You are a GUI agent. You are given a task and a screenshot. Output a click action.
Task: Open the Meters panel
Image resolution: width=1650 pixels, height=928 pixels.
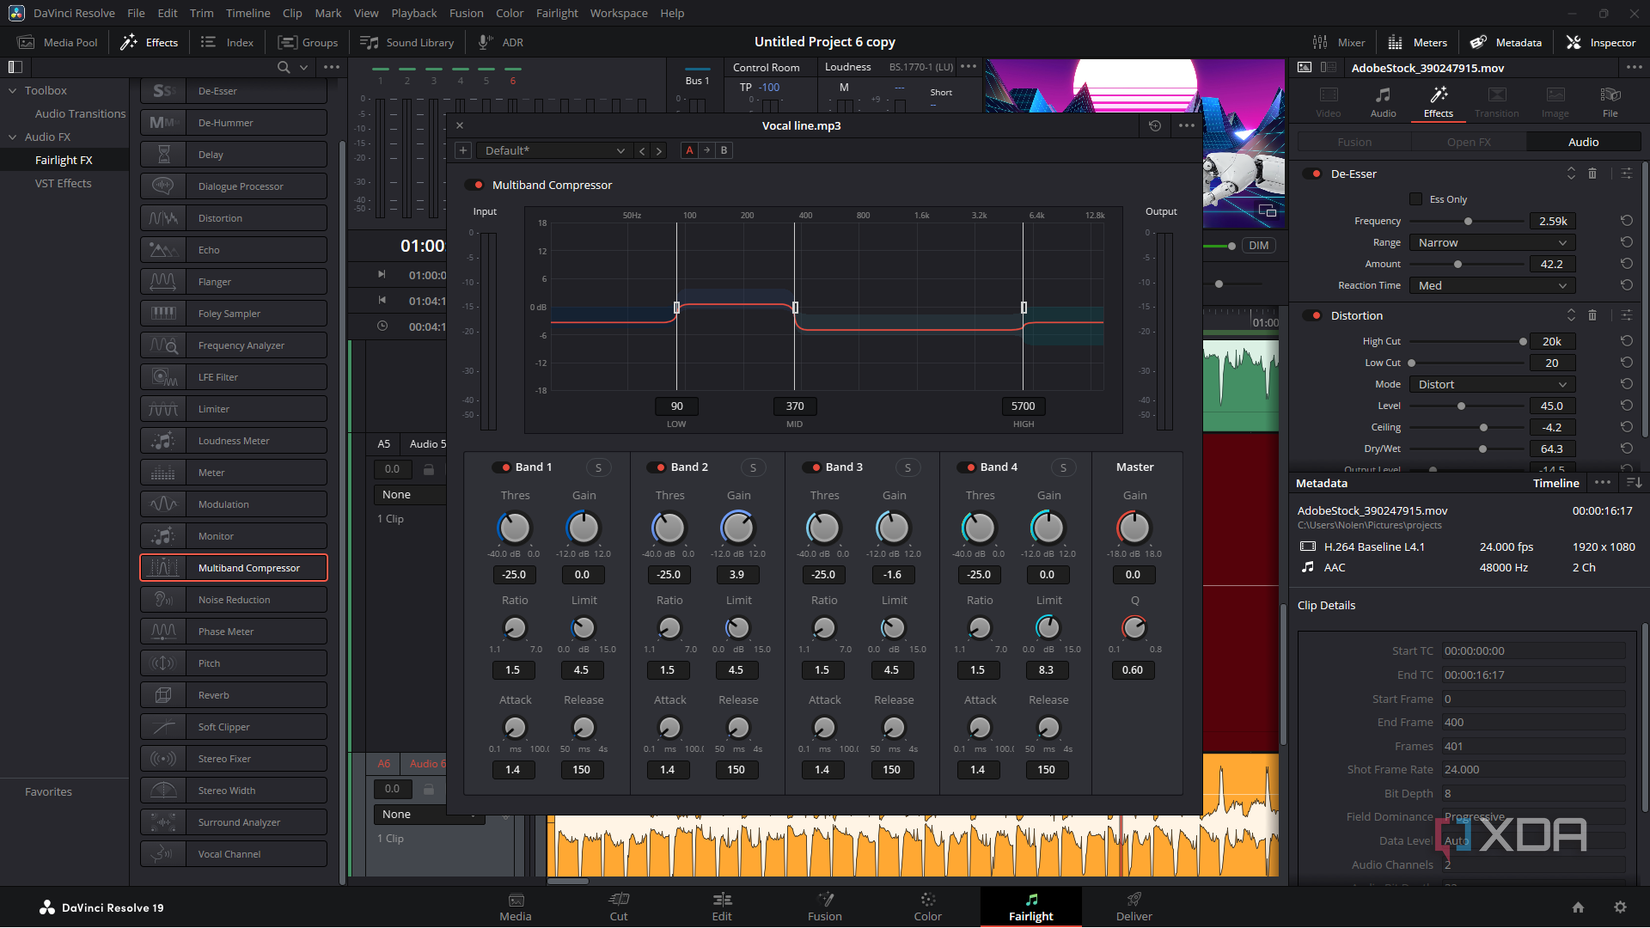coord(1417,42)
